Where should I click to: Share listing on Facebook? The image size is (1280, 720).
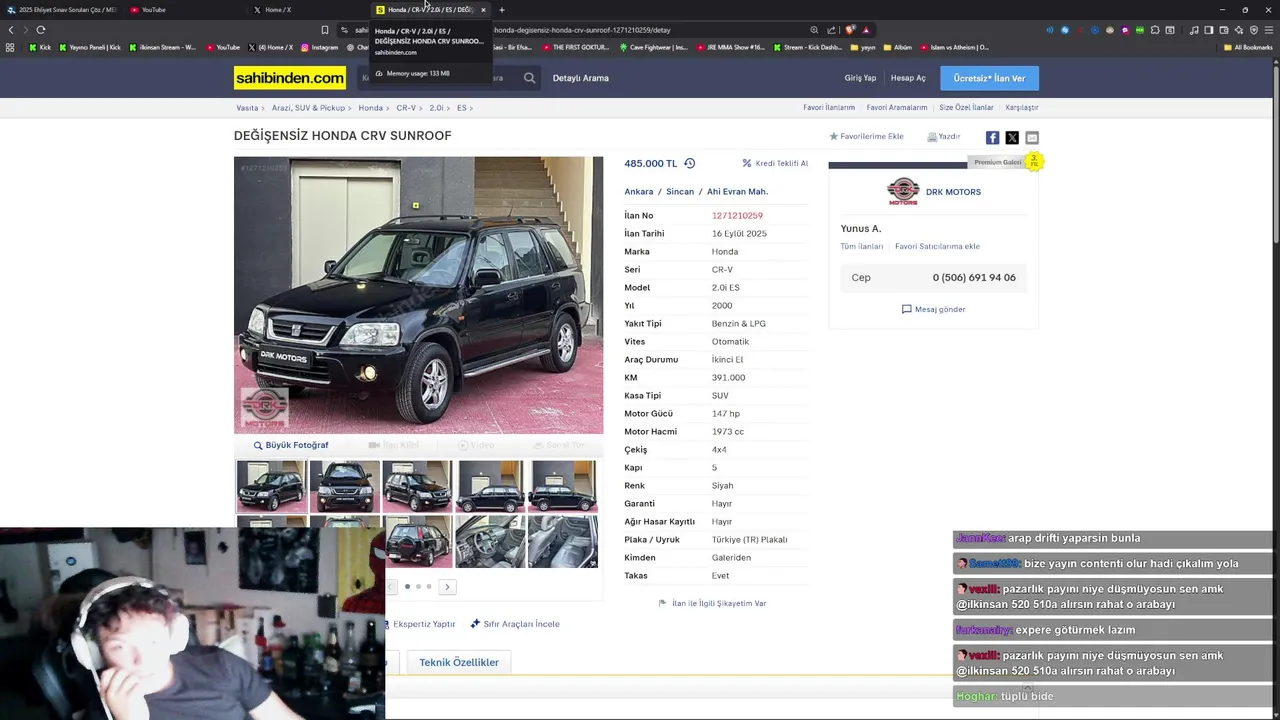992,138
